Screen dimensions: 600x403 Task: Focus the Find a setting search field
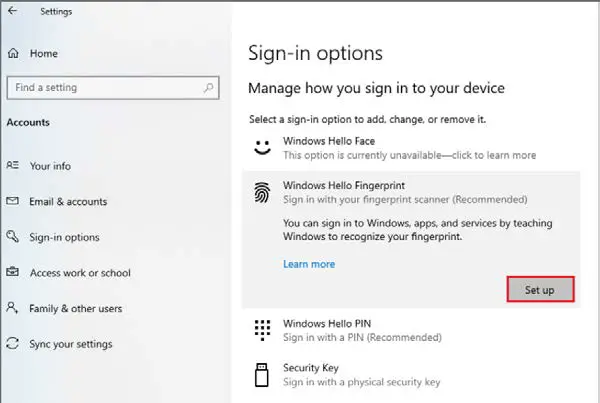point(113,88)
